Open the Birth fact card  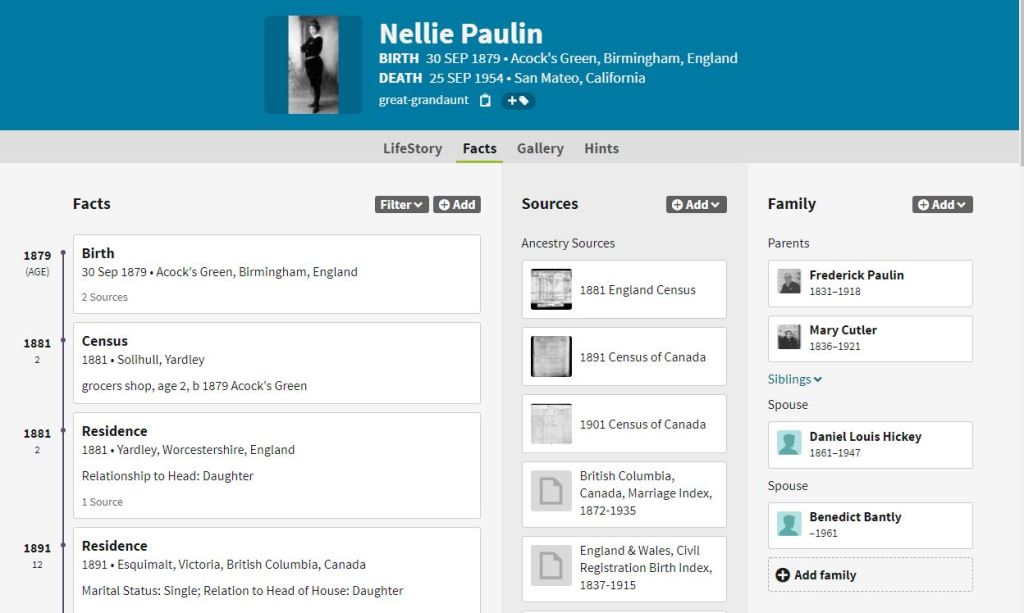[276, 274]
